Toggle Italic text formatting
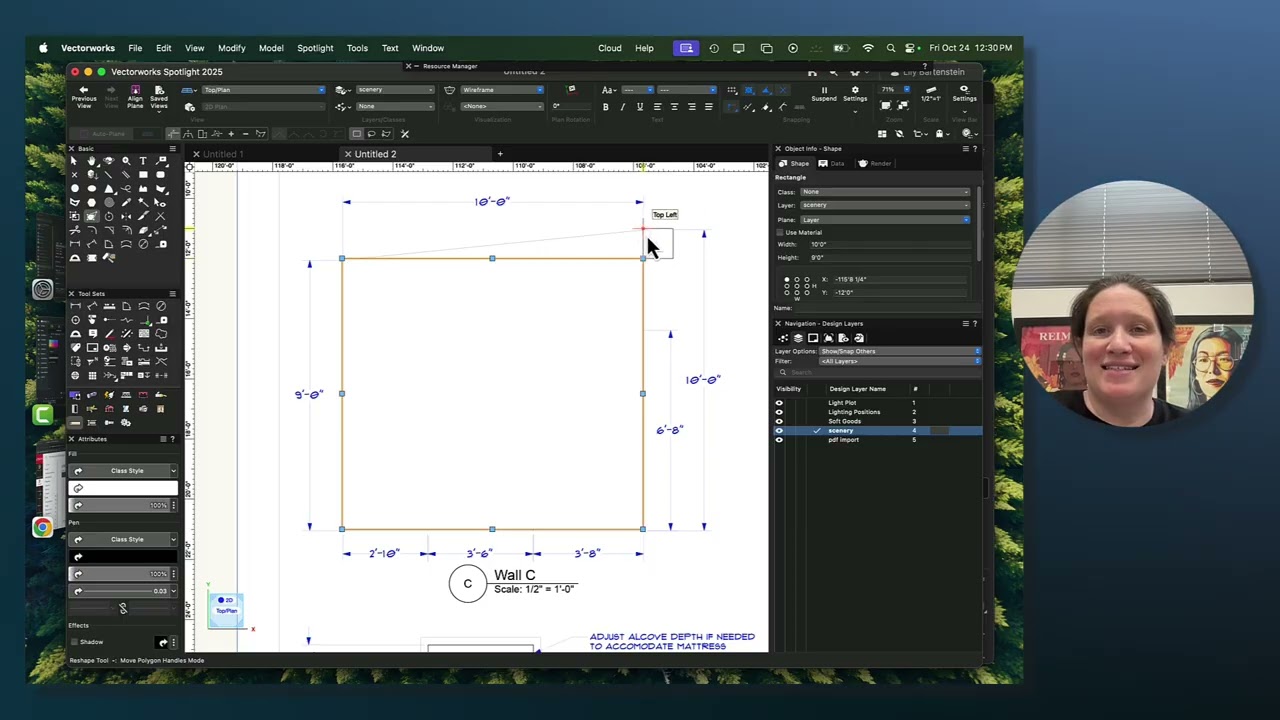 coord(623,107)
